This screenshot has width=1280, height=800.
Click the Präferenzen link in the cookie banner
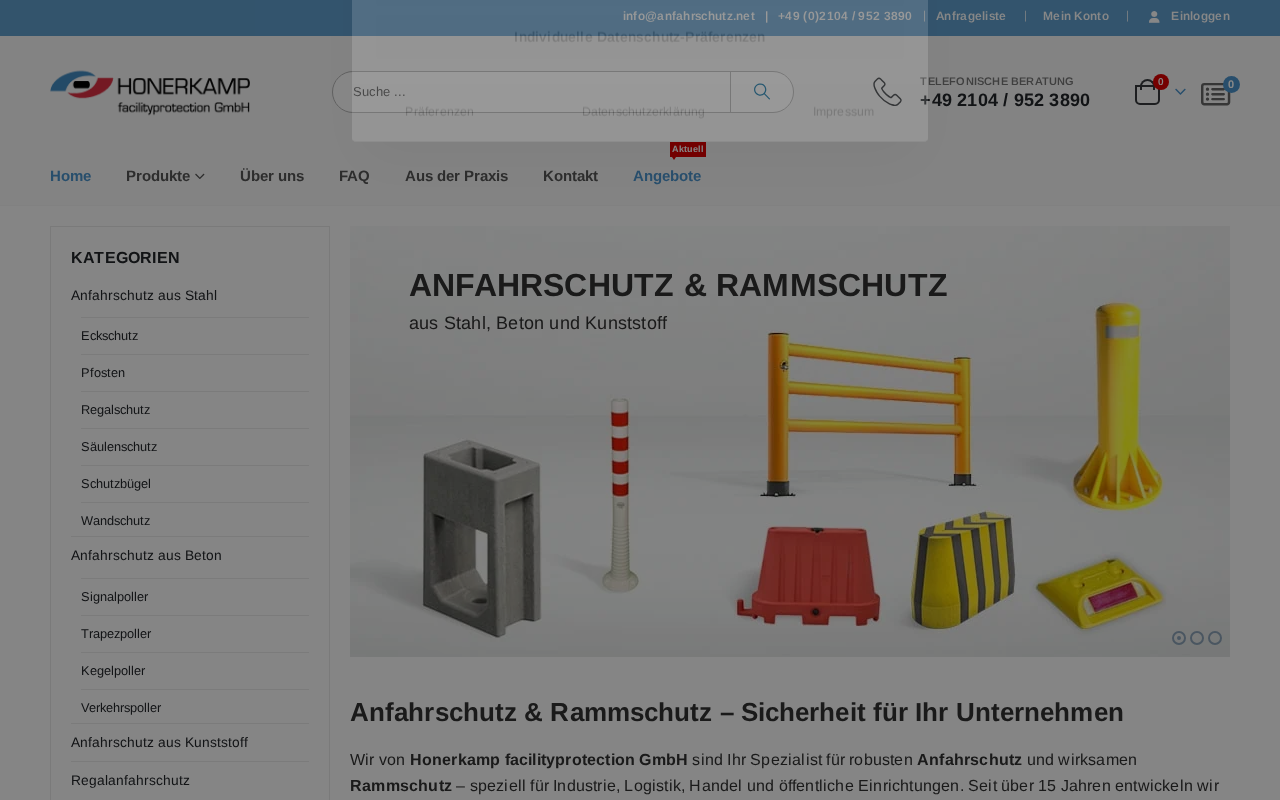[439, 111]
